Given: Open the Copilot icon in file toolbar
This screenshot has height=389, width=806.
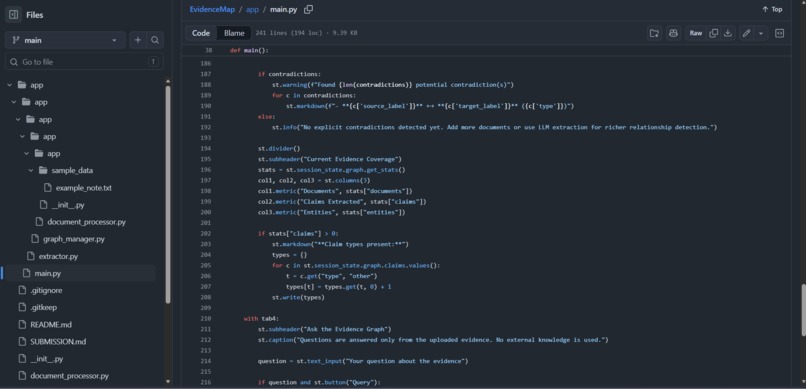Looking at the screenshot, I should [x=673, y=33].
